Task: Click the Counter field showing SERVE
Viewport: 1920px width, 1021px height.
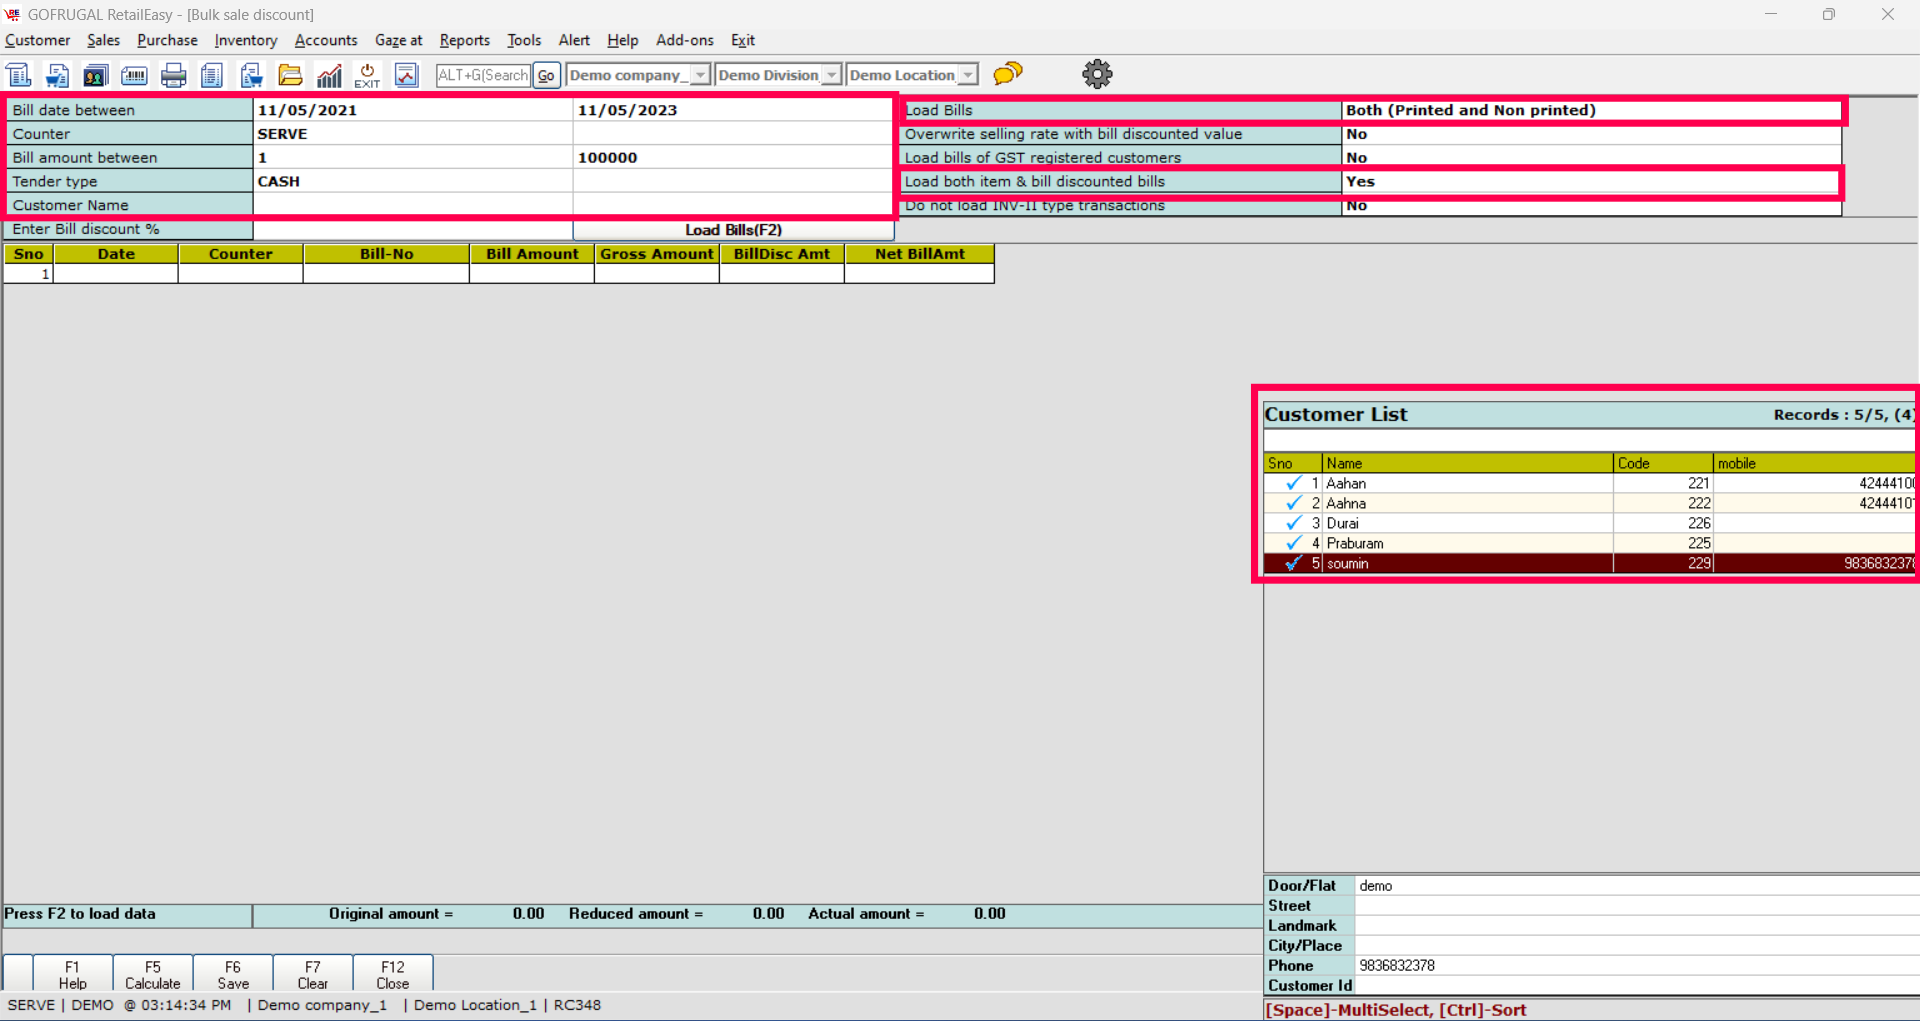Action: tap(413, 134)
